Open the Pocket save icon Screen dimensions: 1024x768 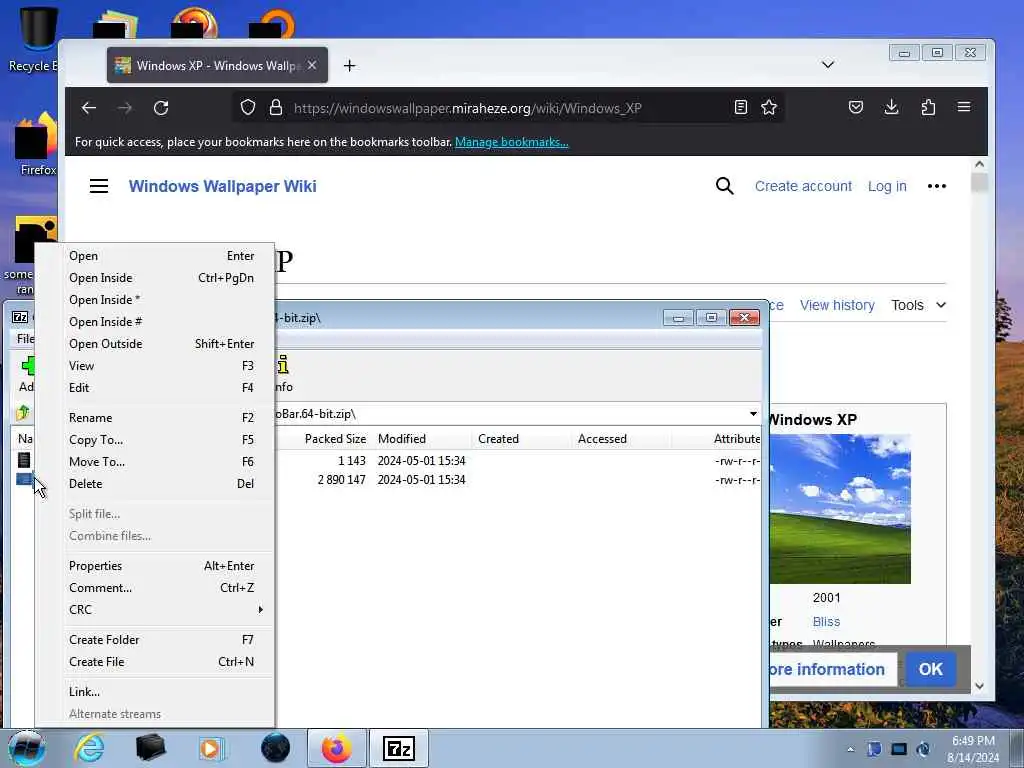856,107
